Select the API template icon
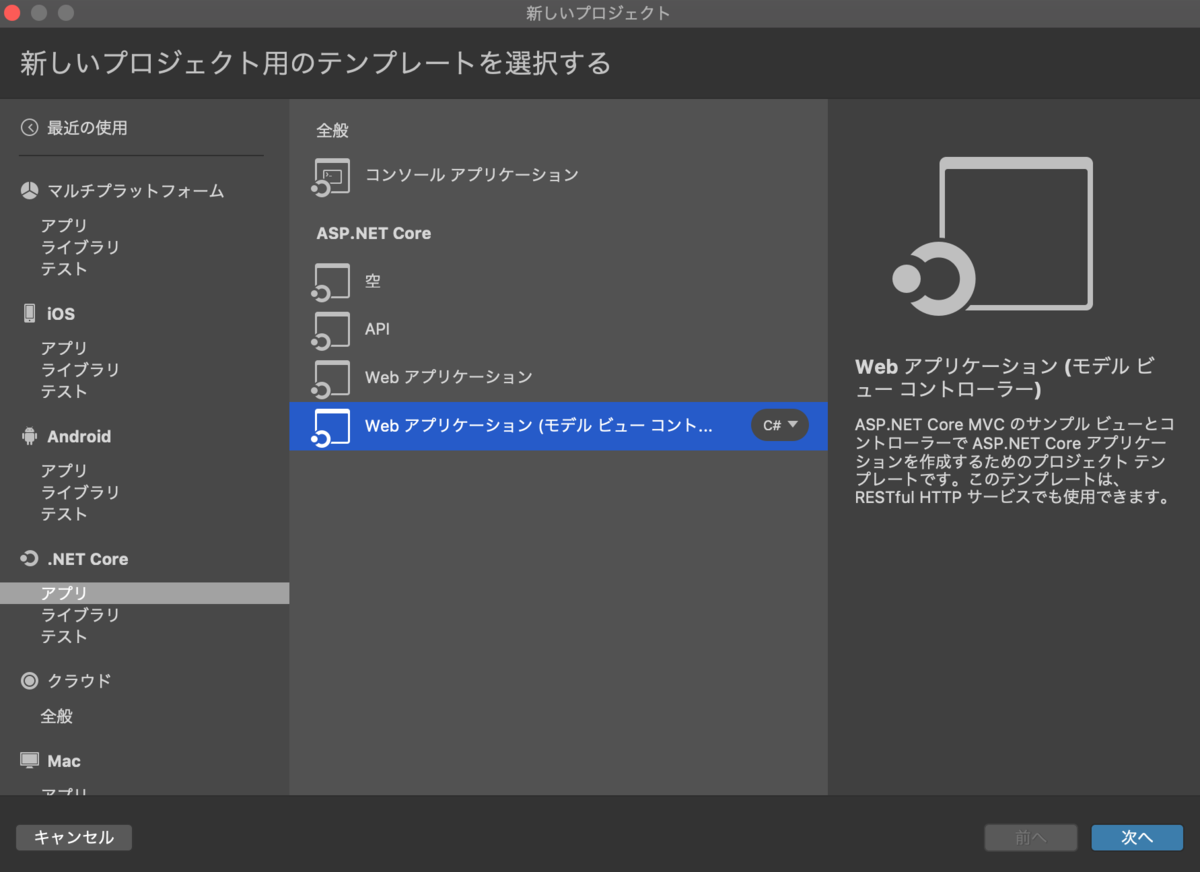Screen dimensions: 1200x872 click(x=331, y=330)
